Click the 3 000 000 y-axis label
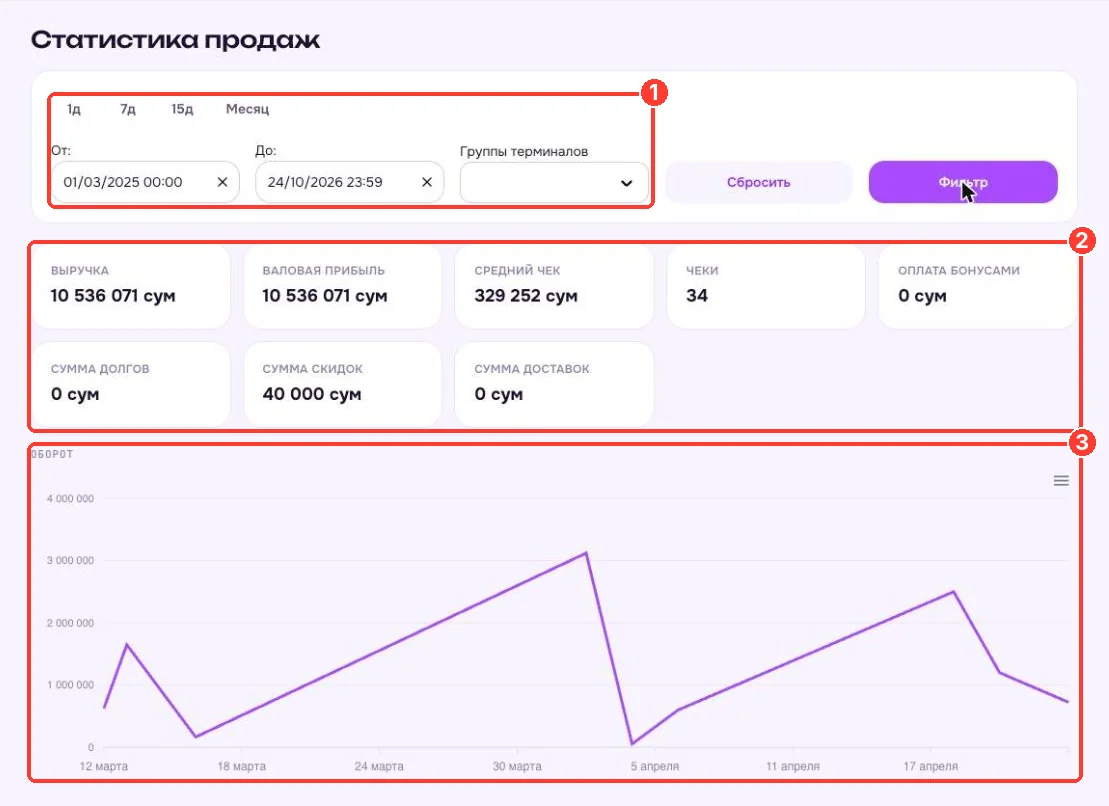1109x806 pixels. (70, 561)
